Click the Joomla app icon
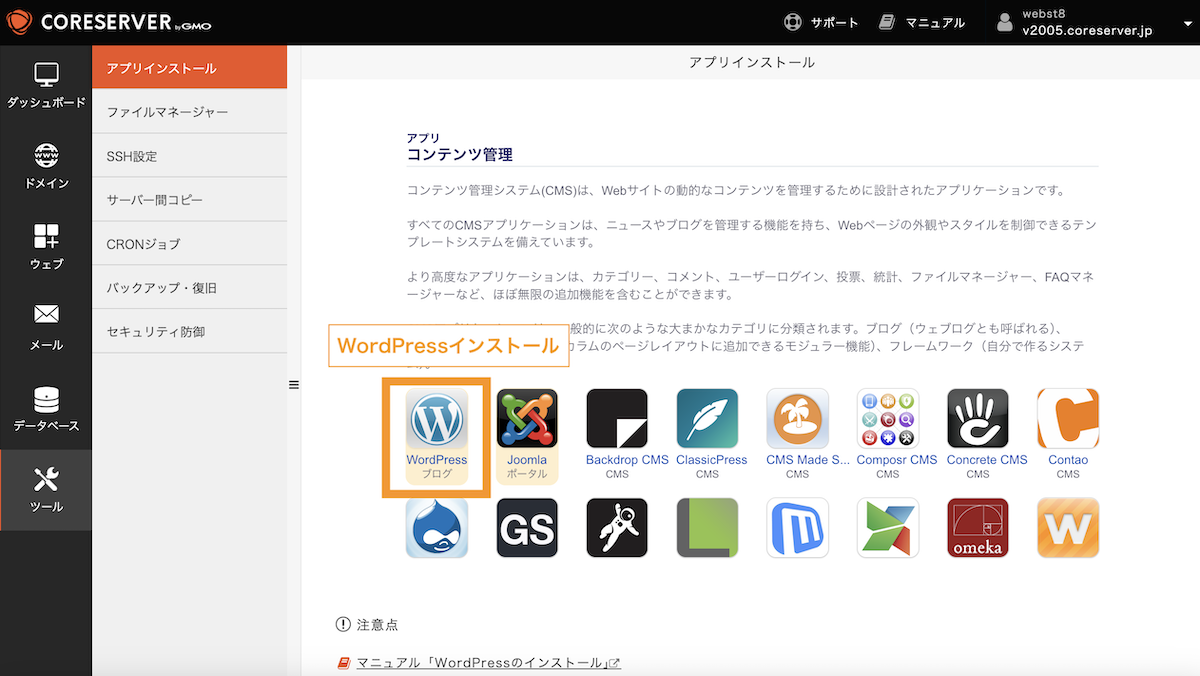This screenshot has width=1200, height=676. [x=527, y=419]
